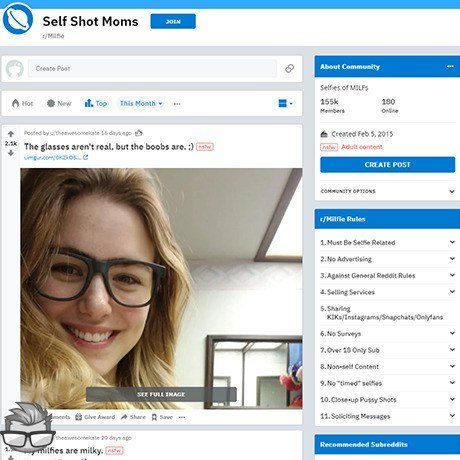The image size is (460, 460).
Task: Upvote the glasses post
Action: (11, 134)
